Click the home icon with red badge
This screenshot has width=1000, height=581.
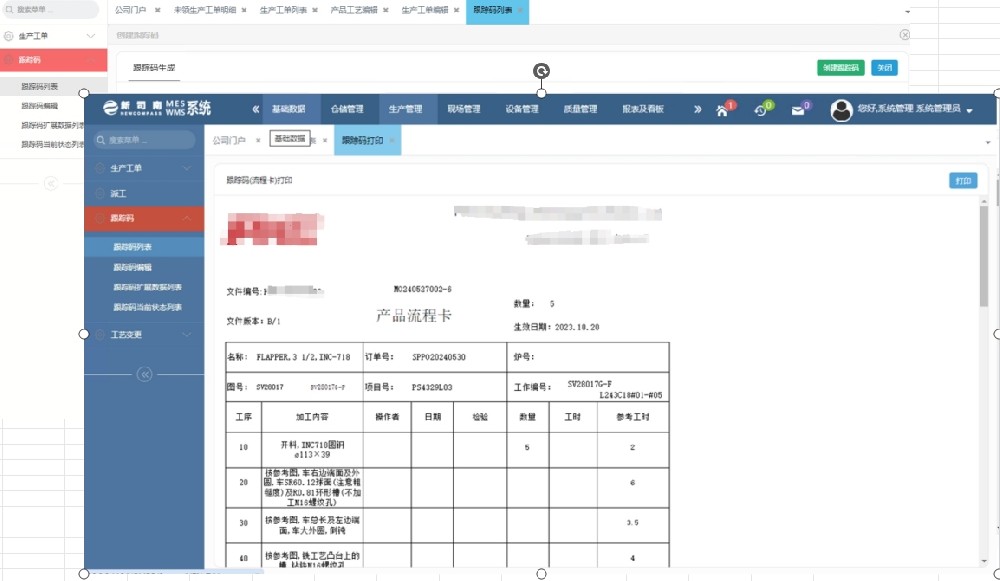[x=722, y=111]
